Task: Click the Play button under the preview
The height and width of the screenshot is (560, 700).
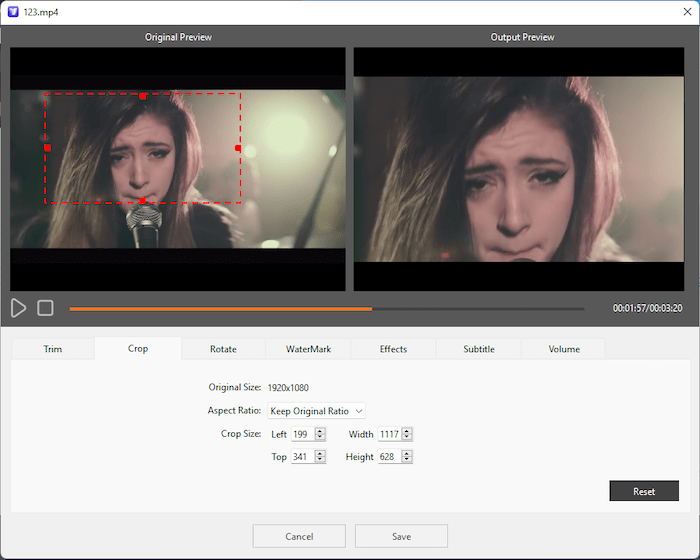Action: pos(18,308)
